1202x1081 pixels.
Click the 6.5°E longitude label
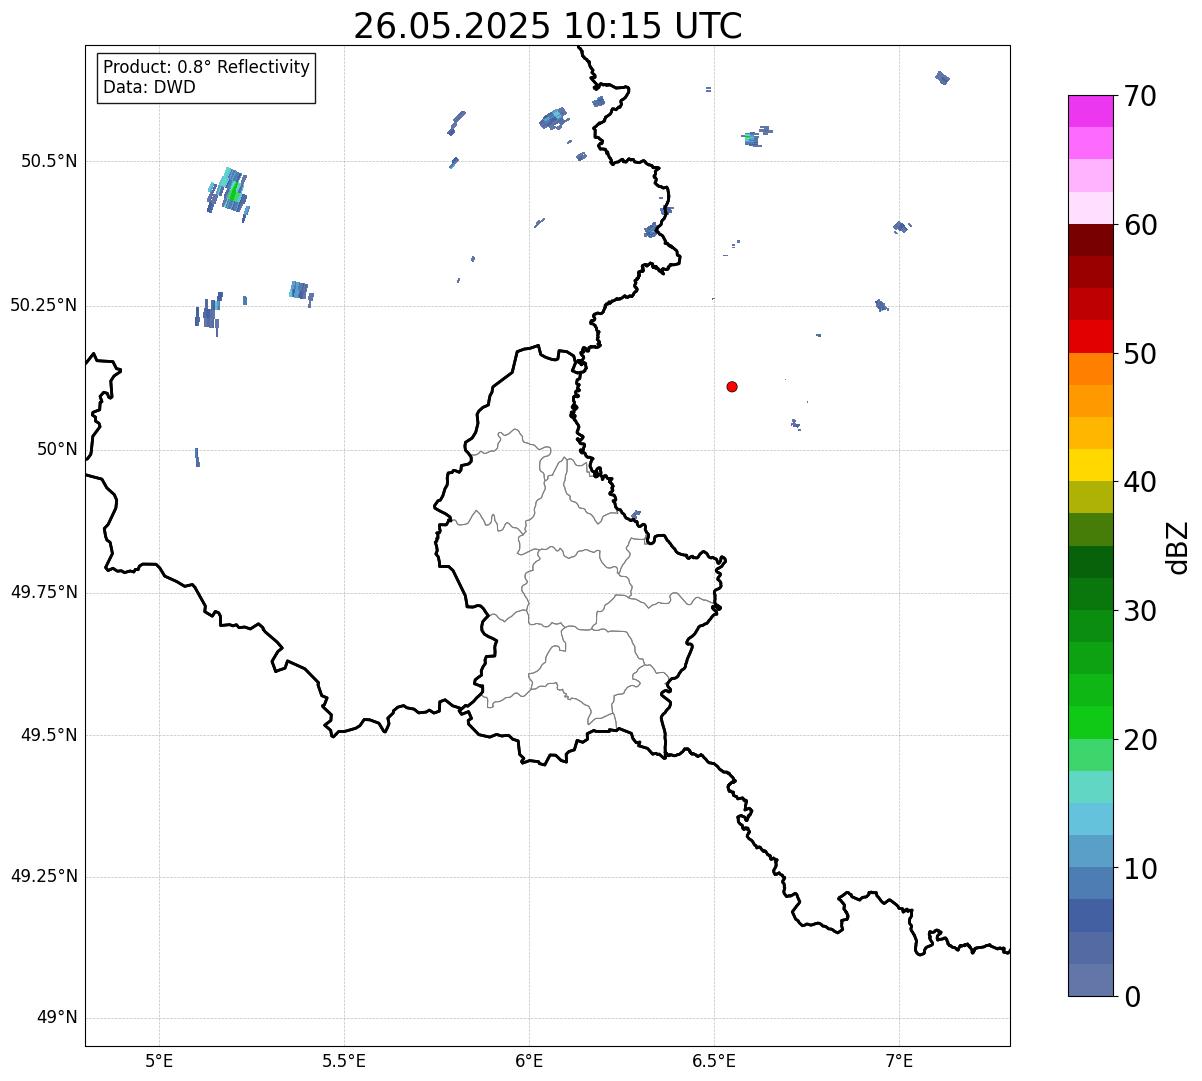point(714,1060)
